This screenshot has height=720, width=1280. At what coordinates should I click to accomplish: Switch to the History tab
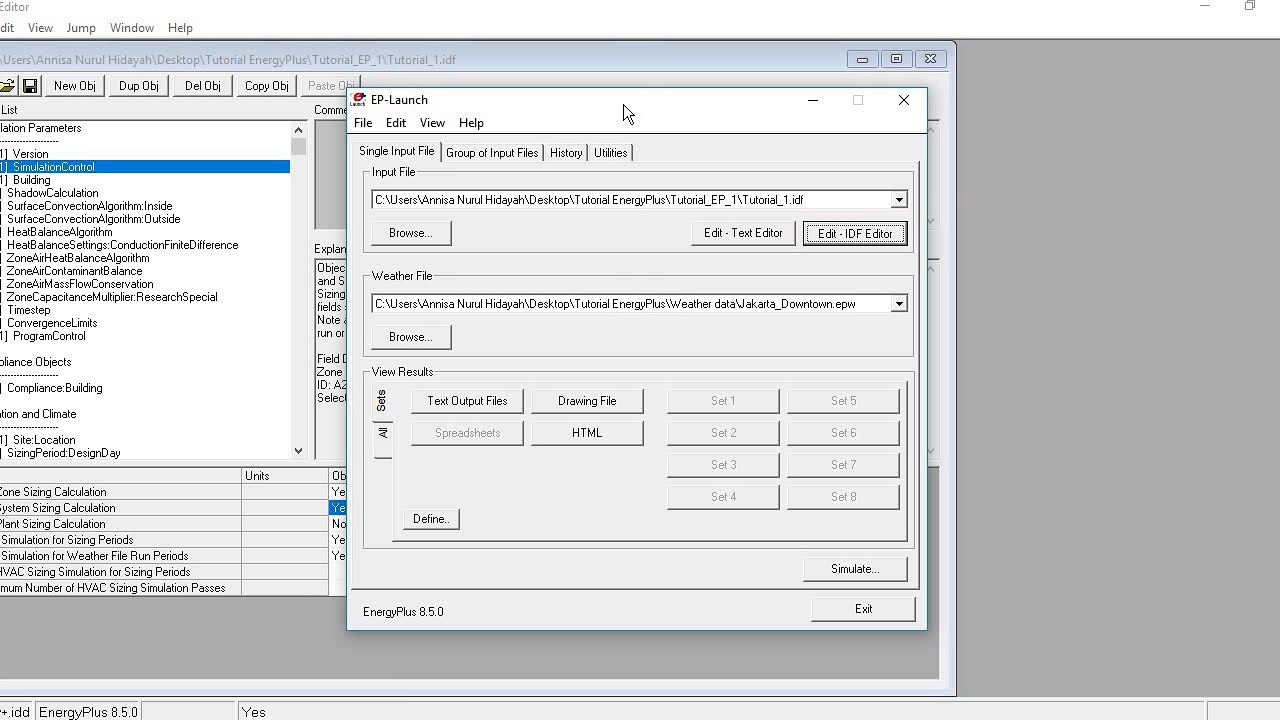click(566, 153)
